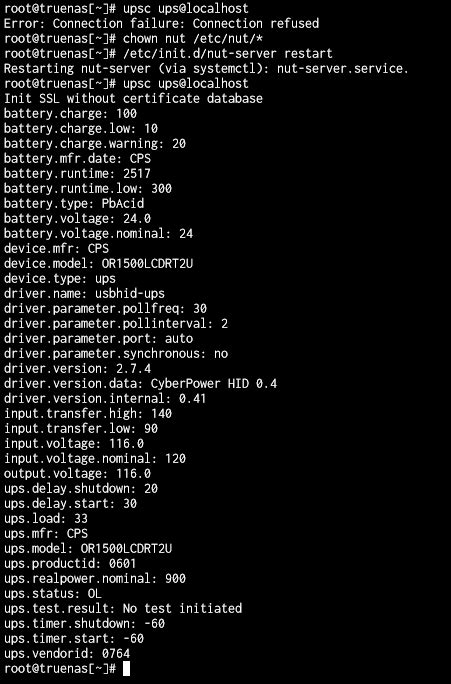
Task: Click the driver.version.data CyberPower HID line
Action: tap(140, 383)
